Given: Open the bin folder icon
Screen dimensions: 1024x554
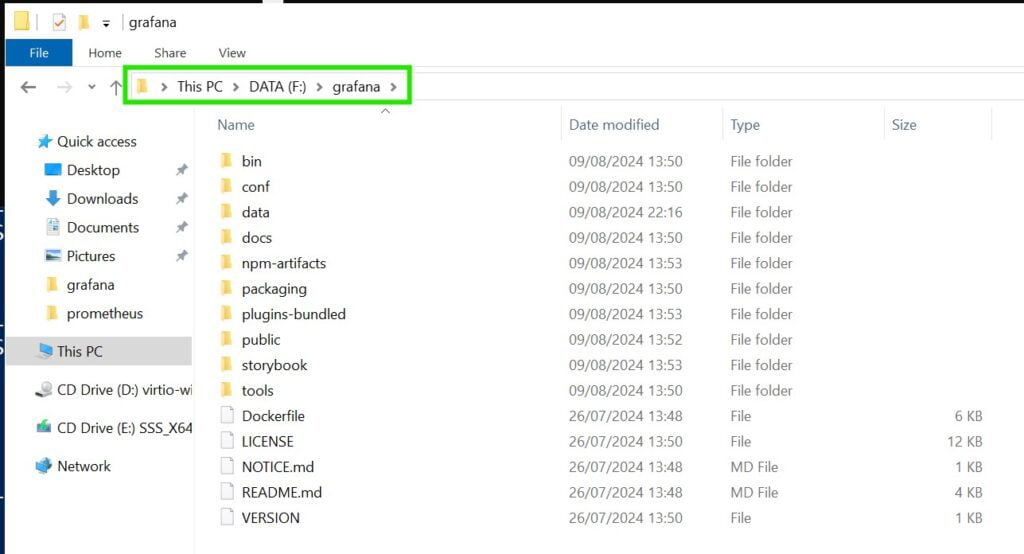Looking at the screenshot, I should point(226,161).
